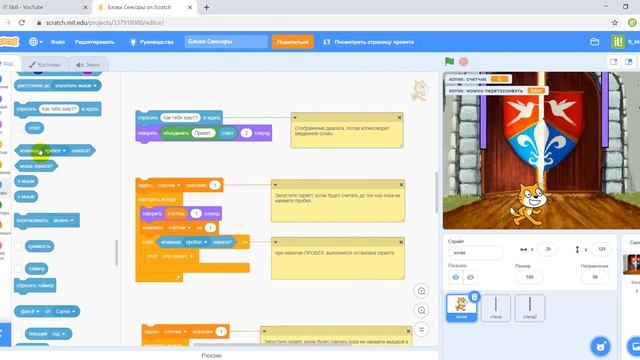
Task: Open можно dropdown in перетаскивать block
Action: 63,220
